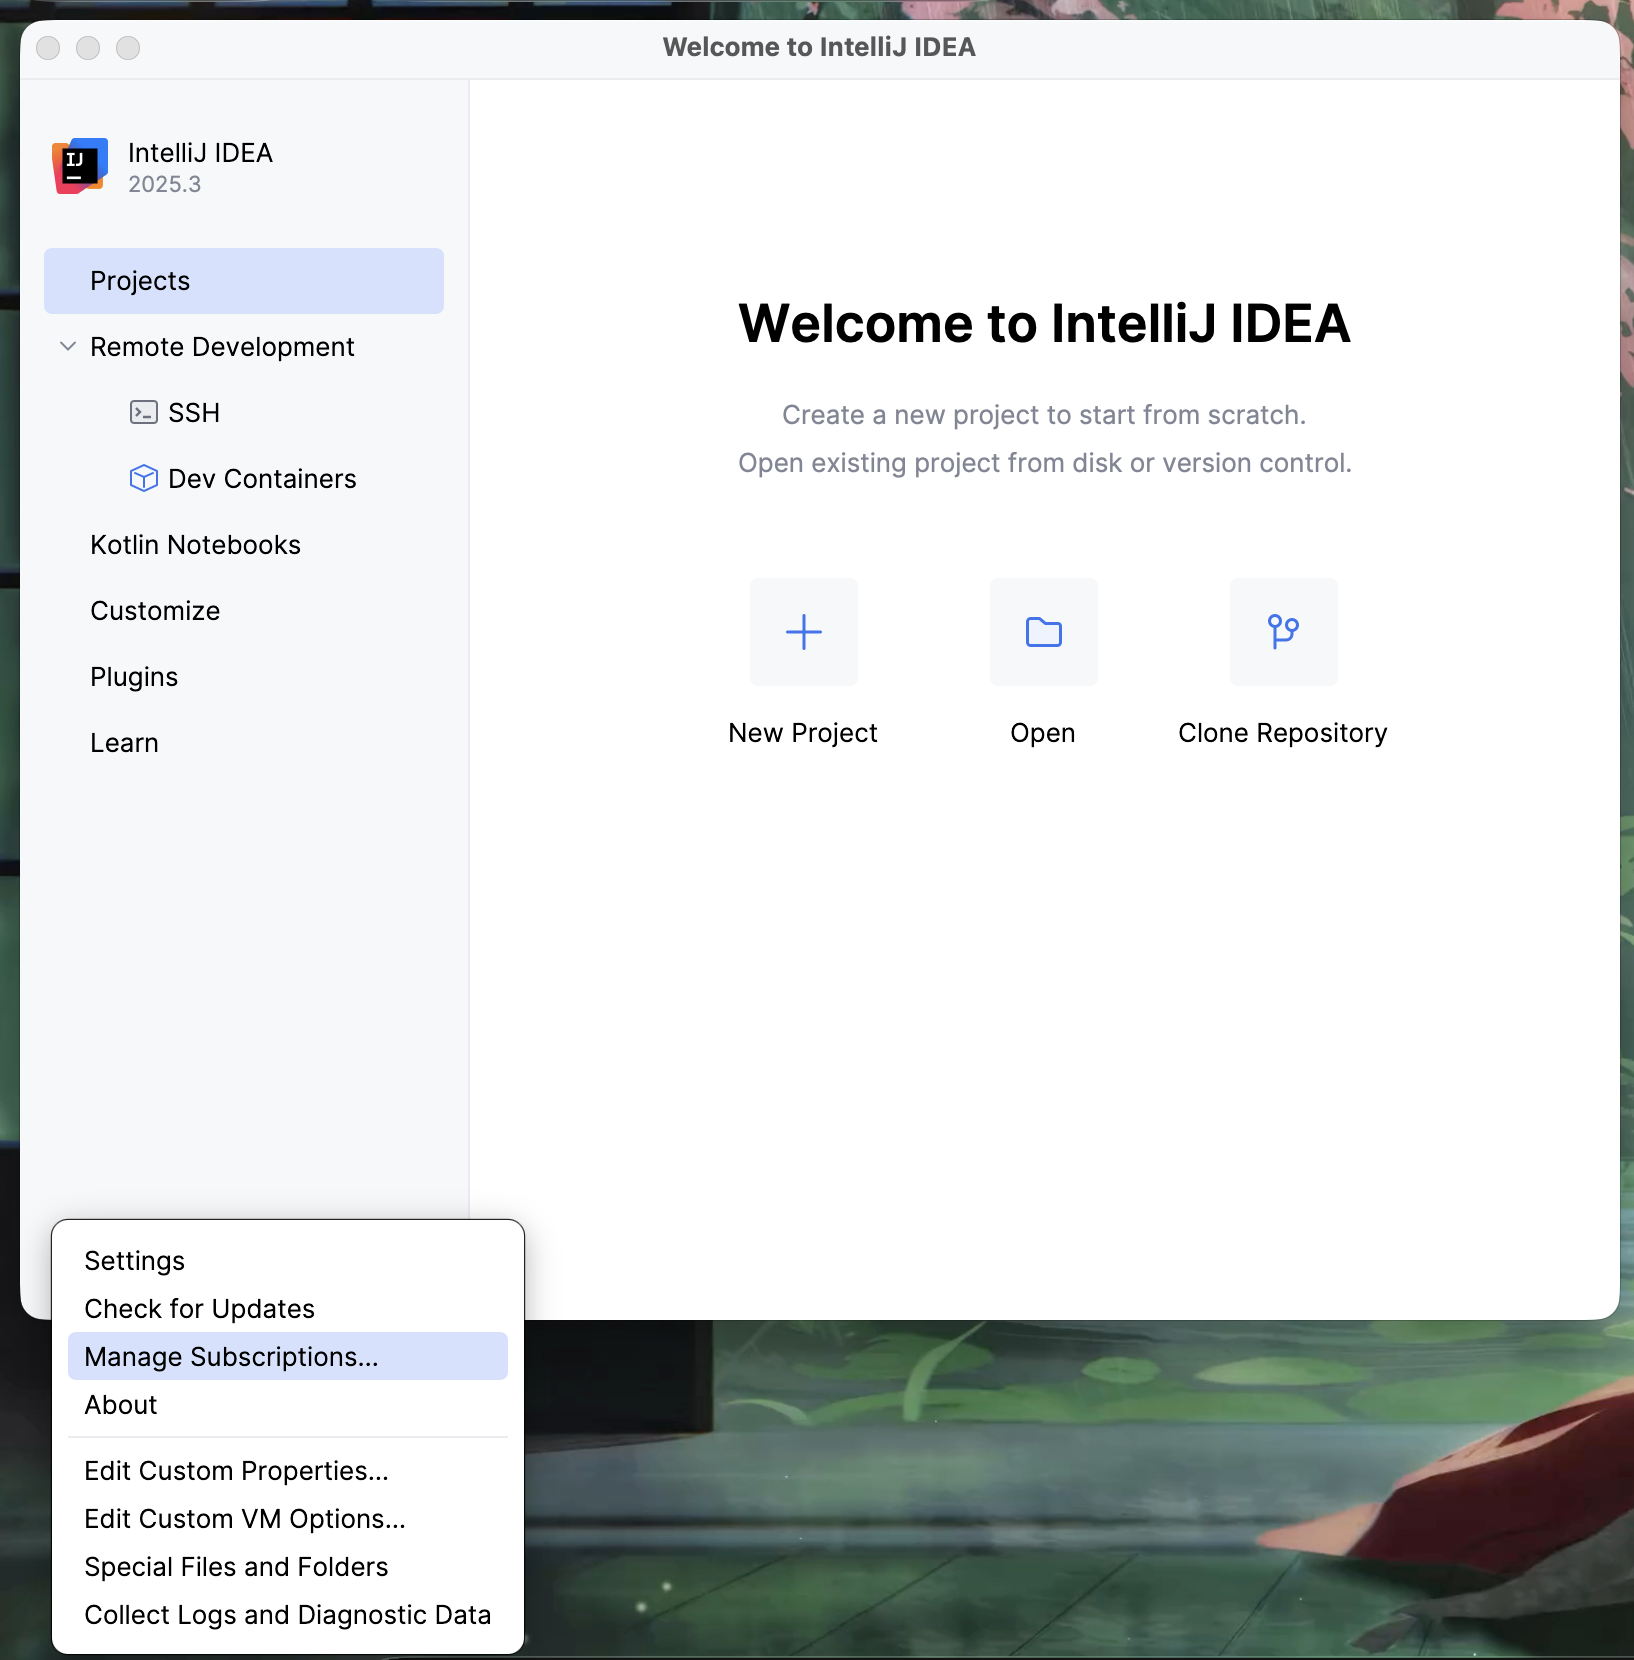The width and height of the screenshot is (1634, 1660).
Task: Click Collect Logs and Diagnostic Data
Action: 287,1614
